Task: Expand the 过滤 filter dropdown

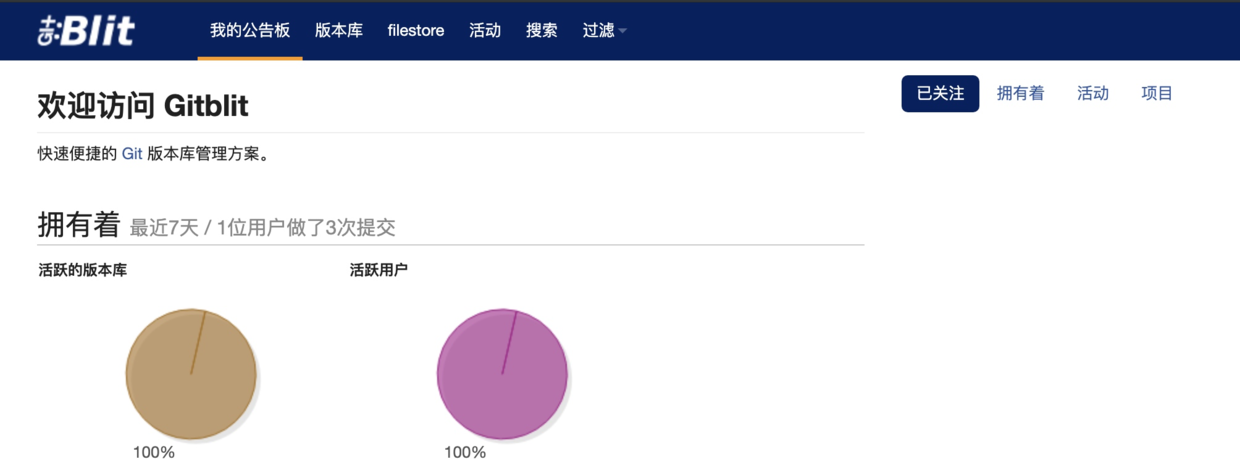Action: click(599, 30)
